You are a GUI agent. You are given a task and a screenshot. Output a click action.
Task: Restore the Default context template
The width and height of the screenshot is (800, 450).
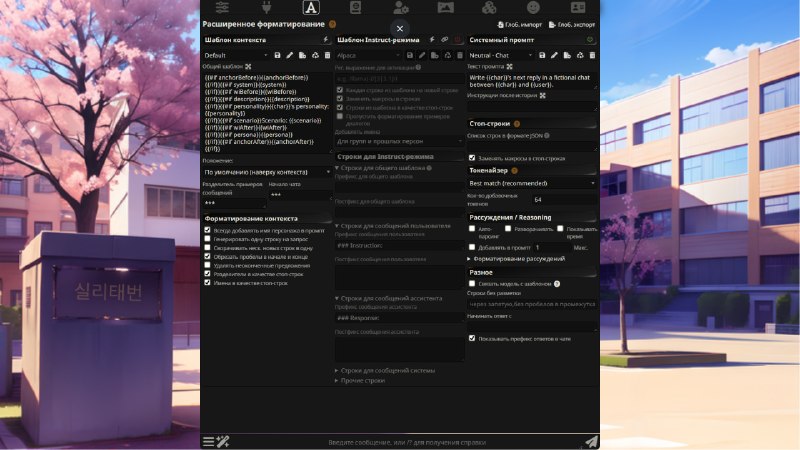coord(315,55)
